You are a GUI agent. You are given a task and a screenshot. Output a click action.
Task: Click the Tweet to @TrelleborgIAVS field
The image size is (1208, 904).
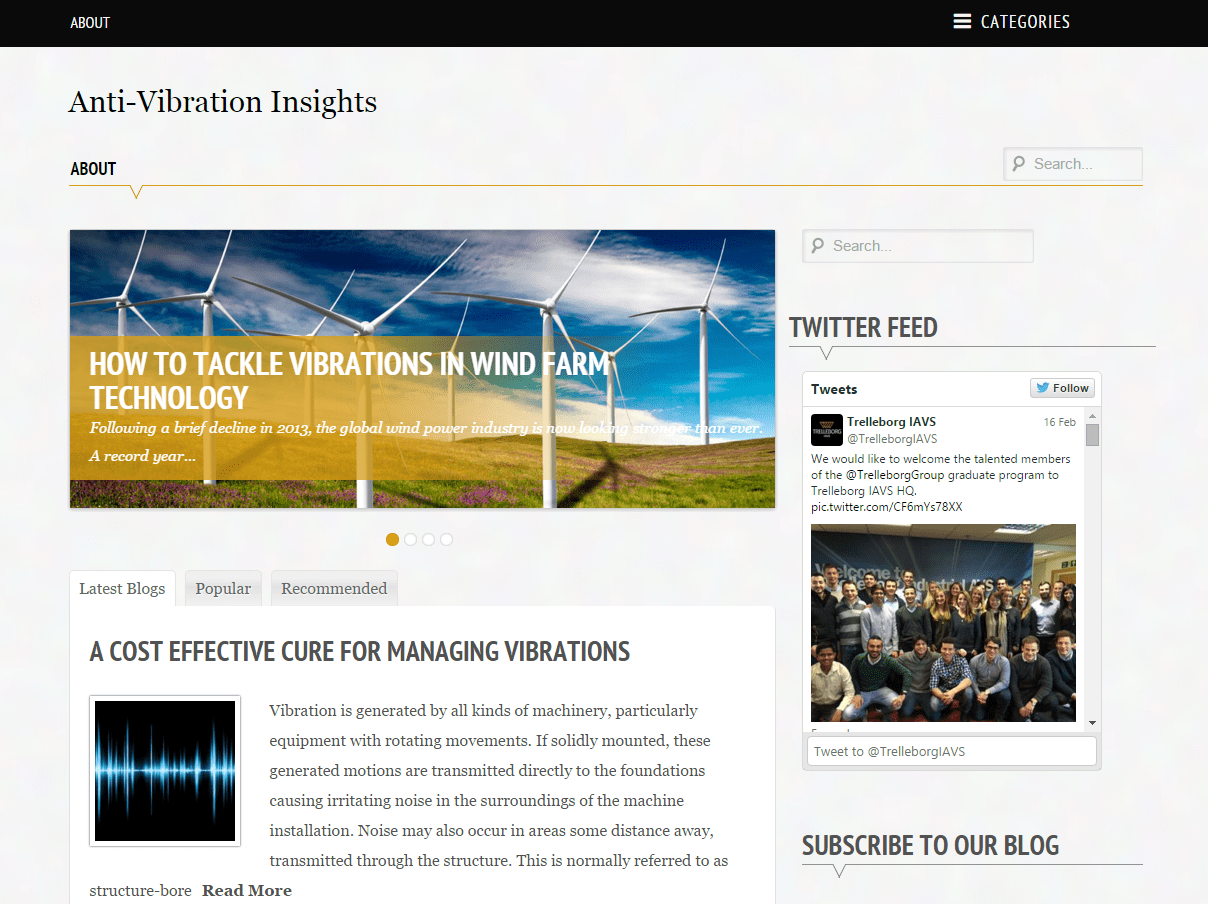(x=951, y=751)
